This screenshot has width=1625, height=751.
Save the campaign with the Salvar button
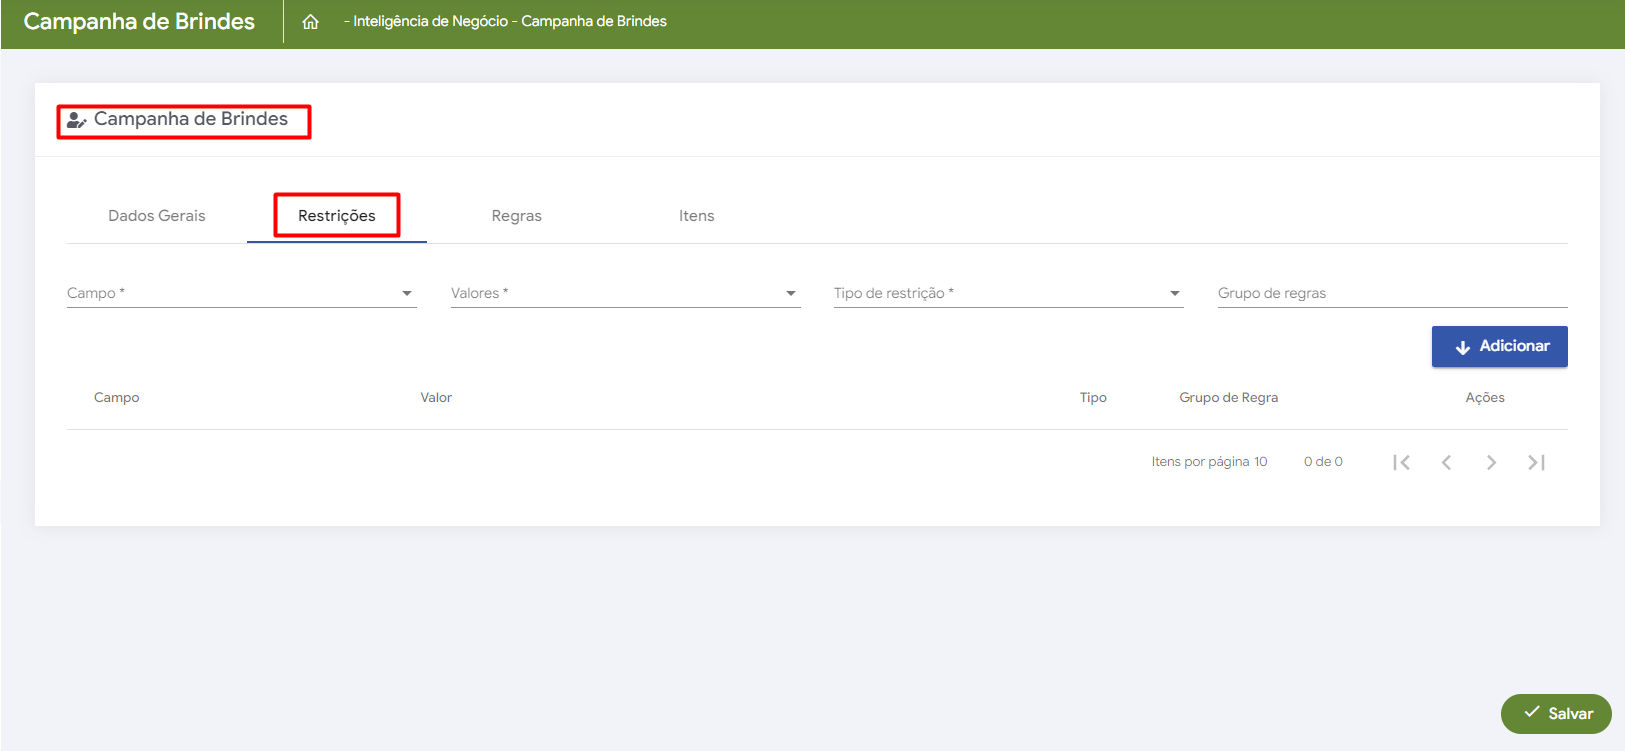click(1556, 714)
